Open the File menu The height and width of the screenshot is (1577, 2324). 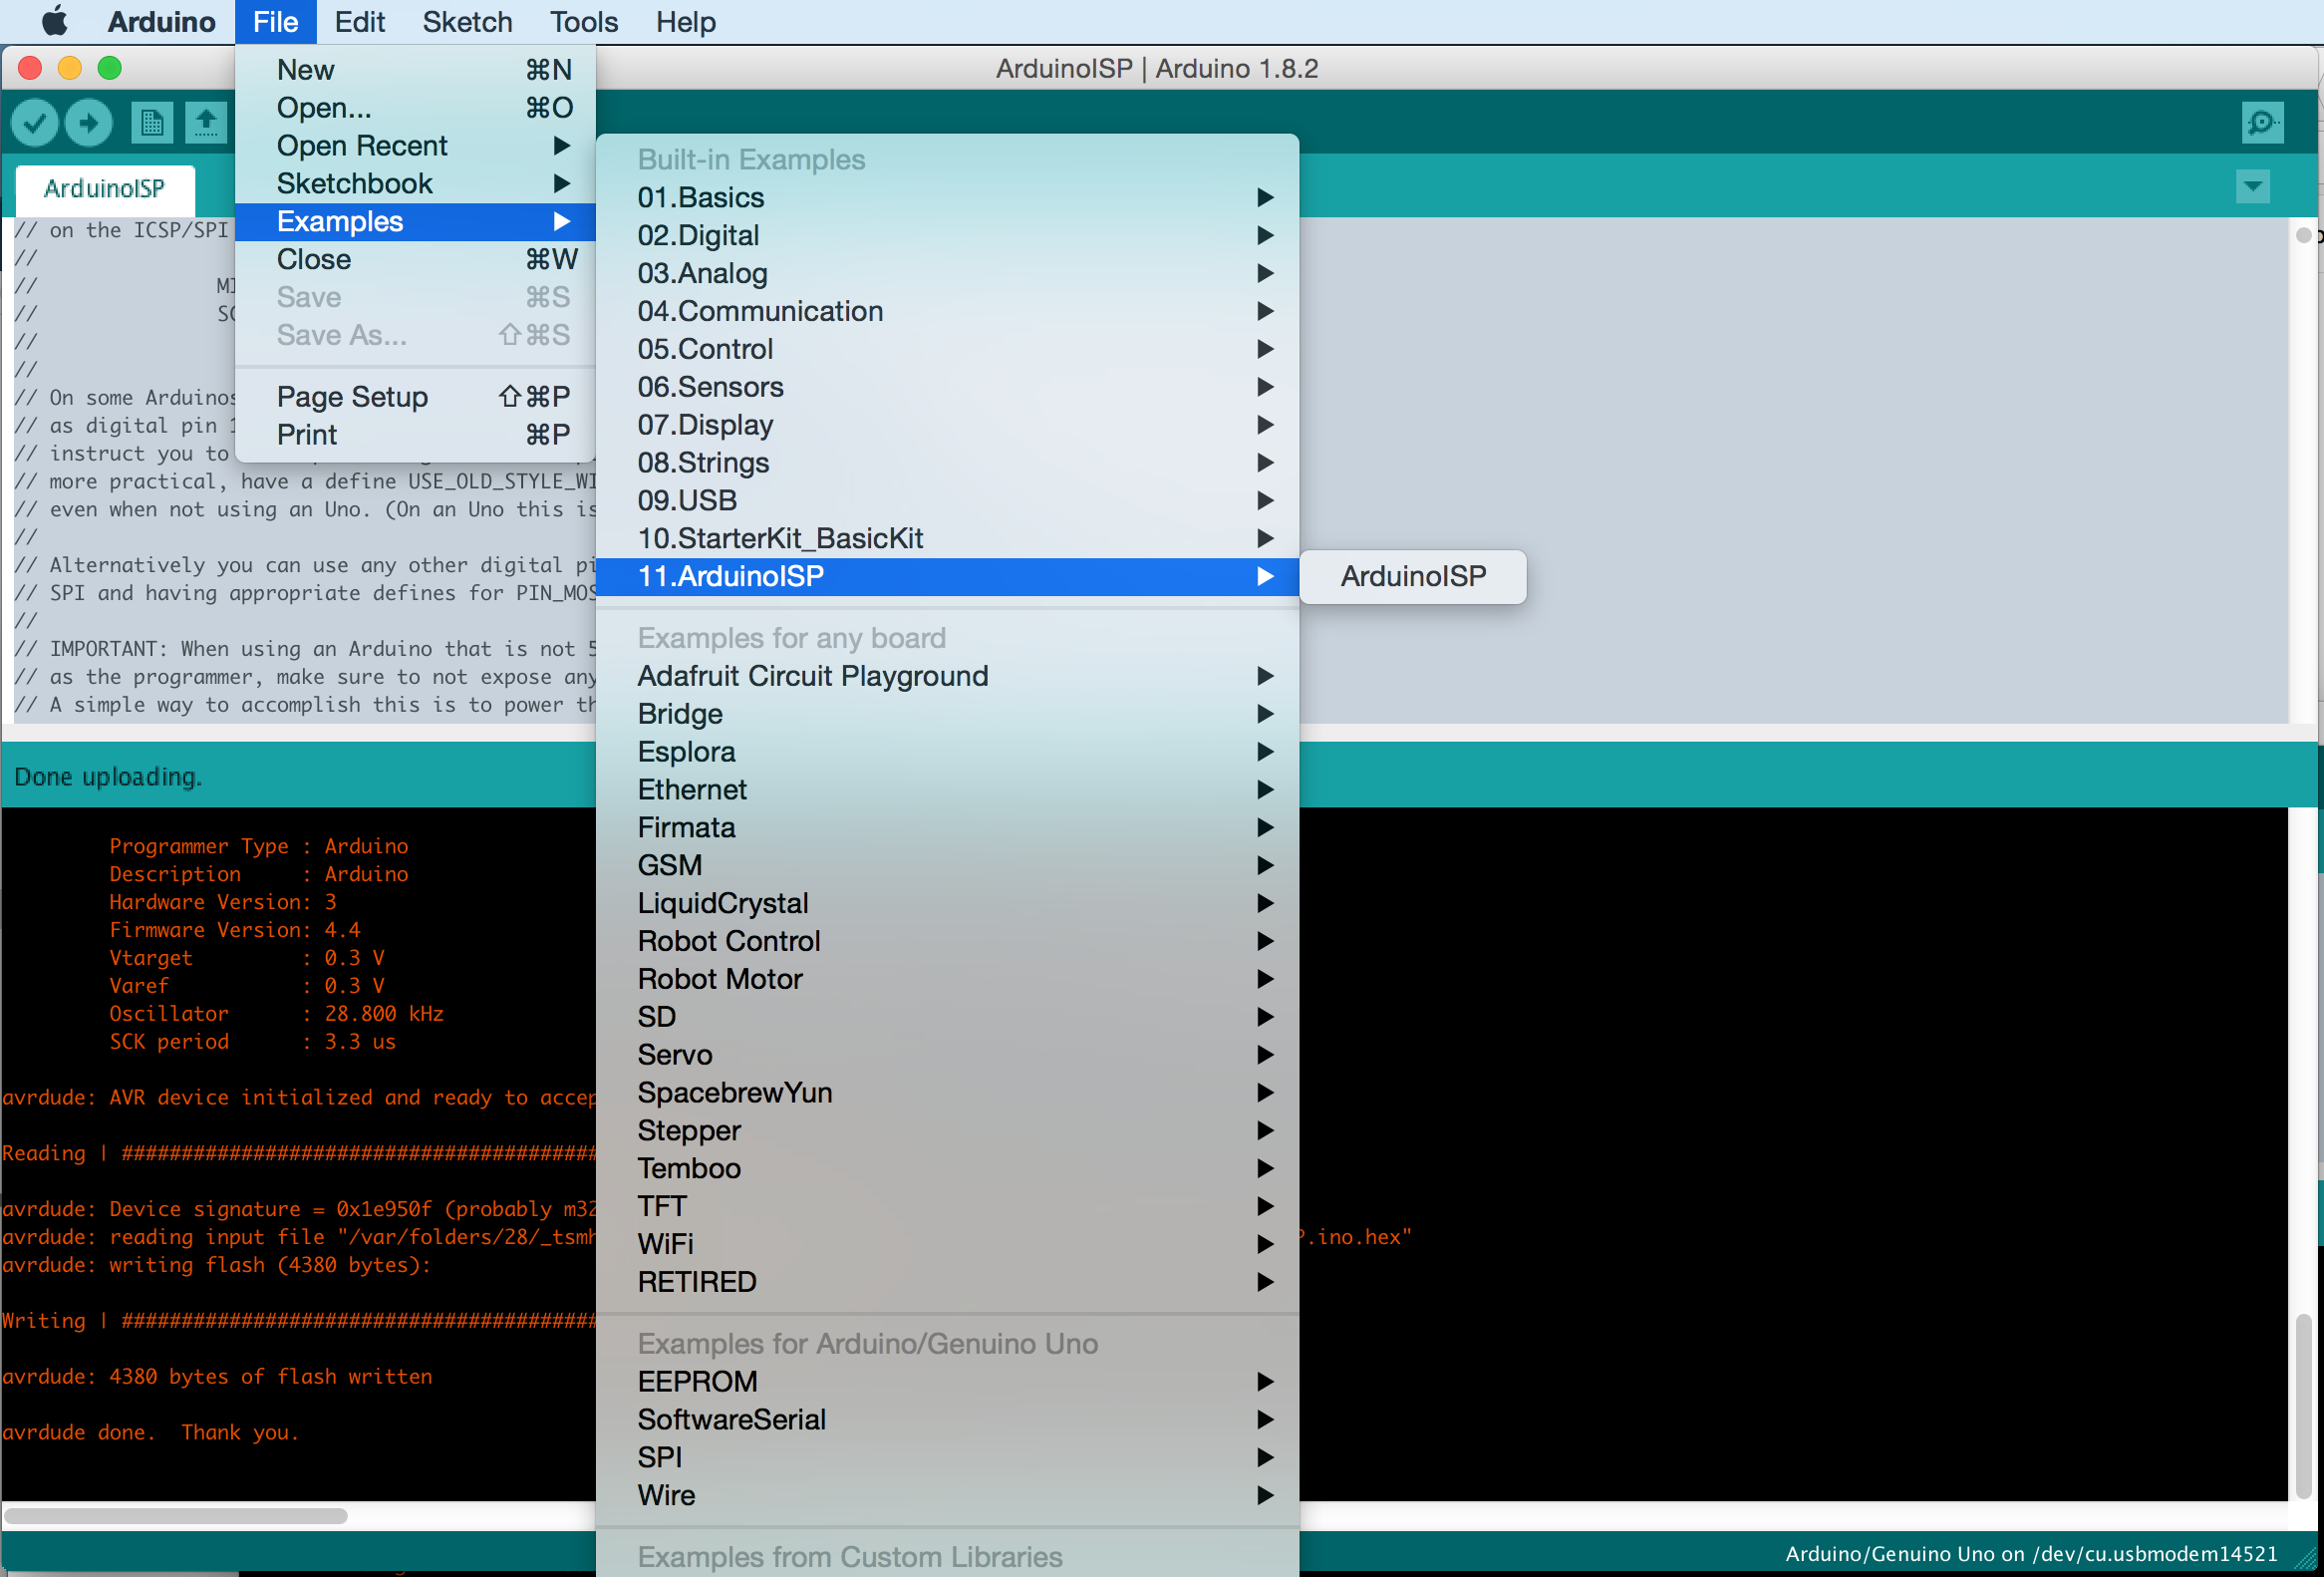[271, 21]
